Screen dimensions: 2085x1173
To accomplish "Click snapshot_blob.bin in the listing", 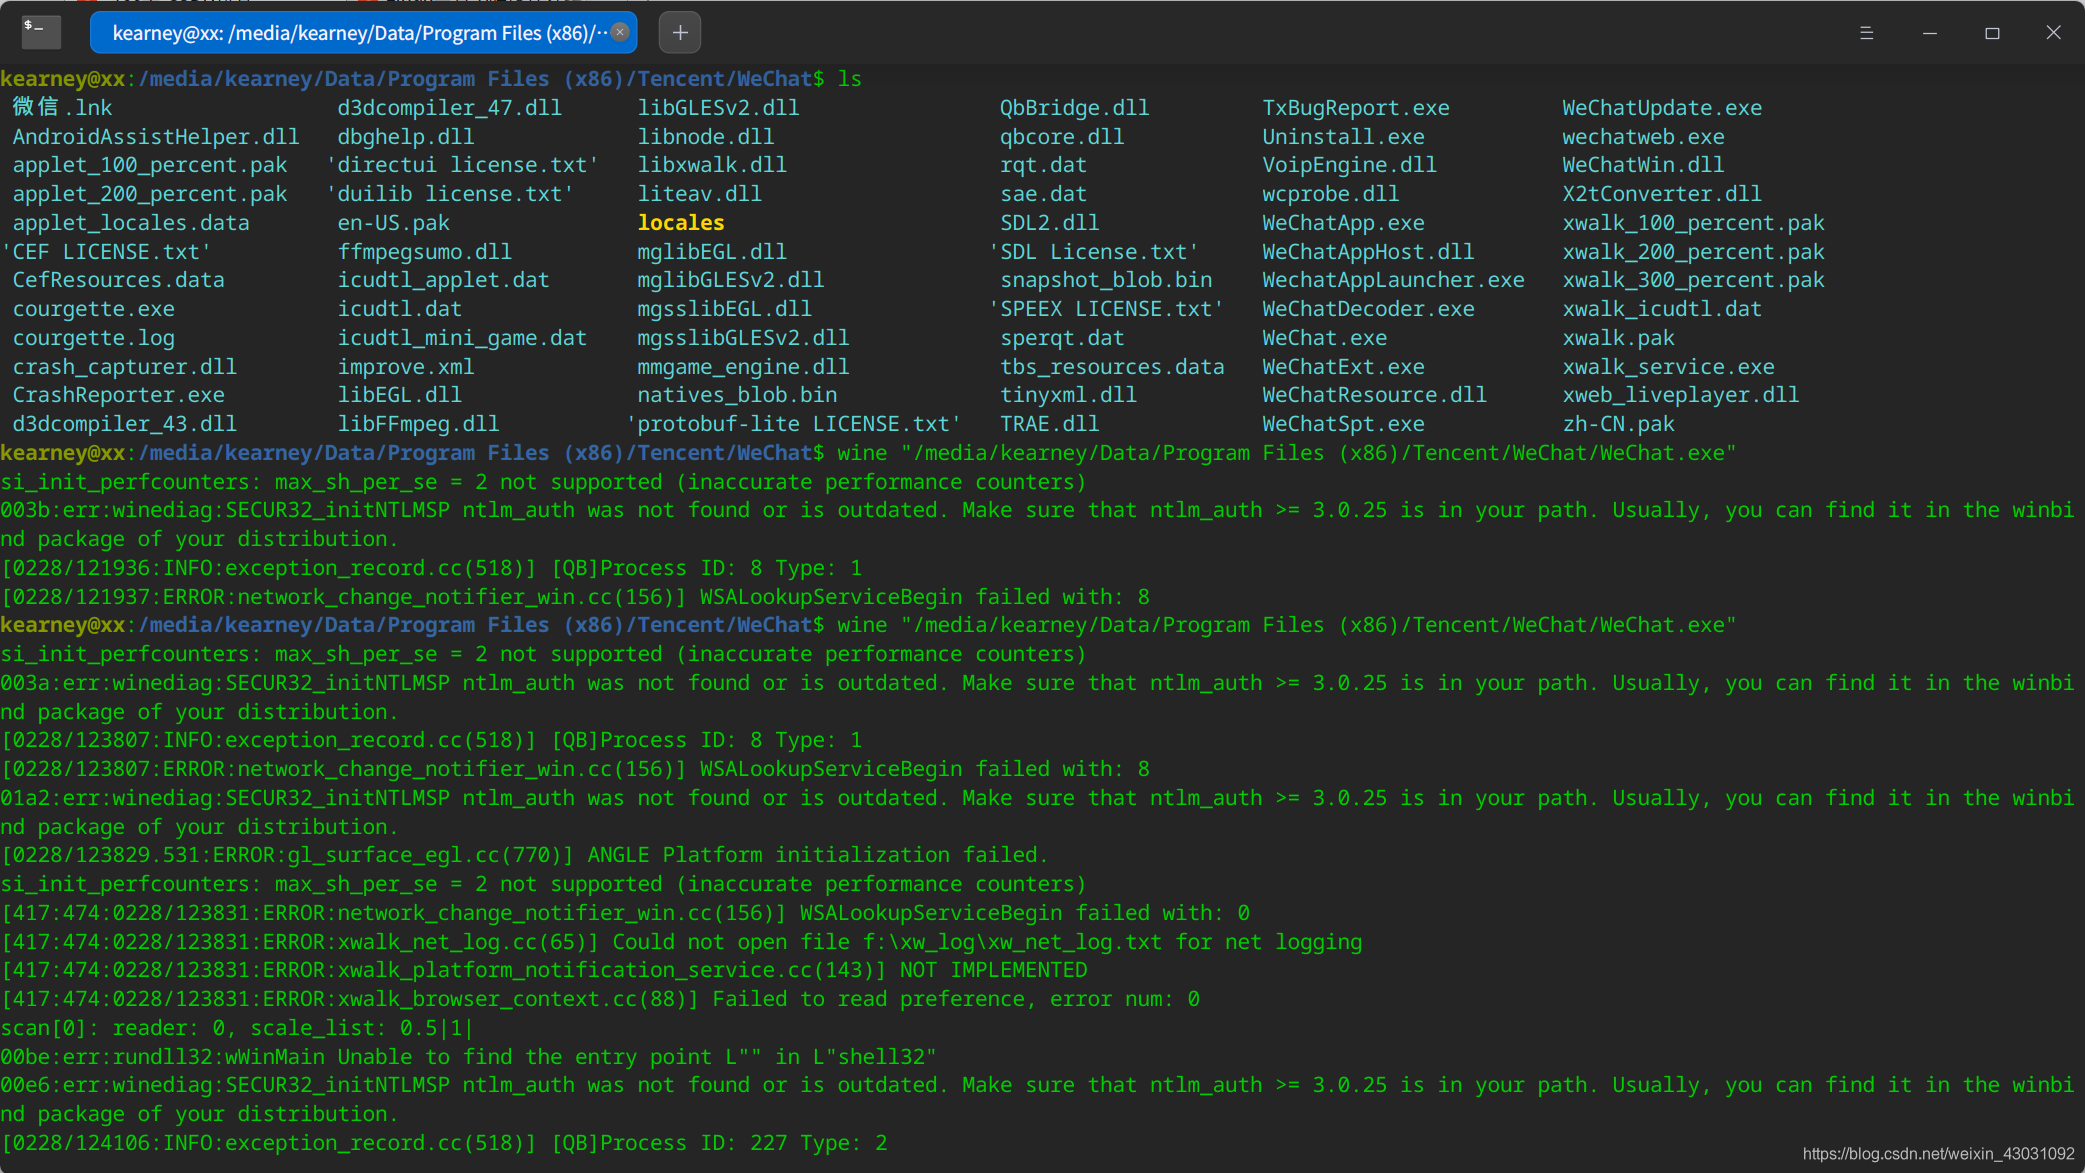I will tap(1106, 280).
